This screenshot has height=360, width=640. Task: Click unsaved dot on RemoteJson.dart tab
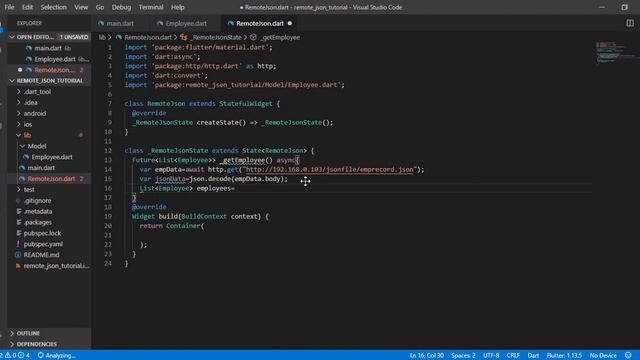[x=290, y=23]
